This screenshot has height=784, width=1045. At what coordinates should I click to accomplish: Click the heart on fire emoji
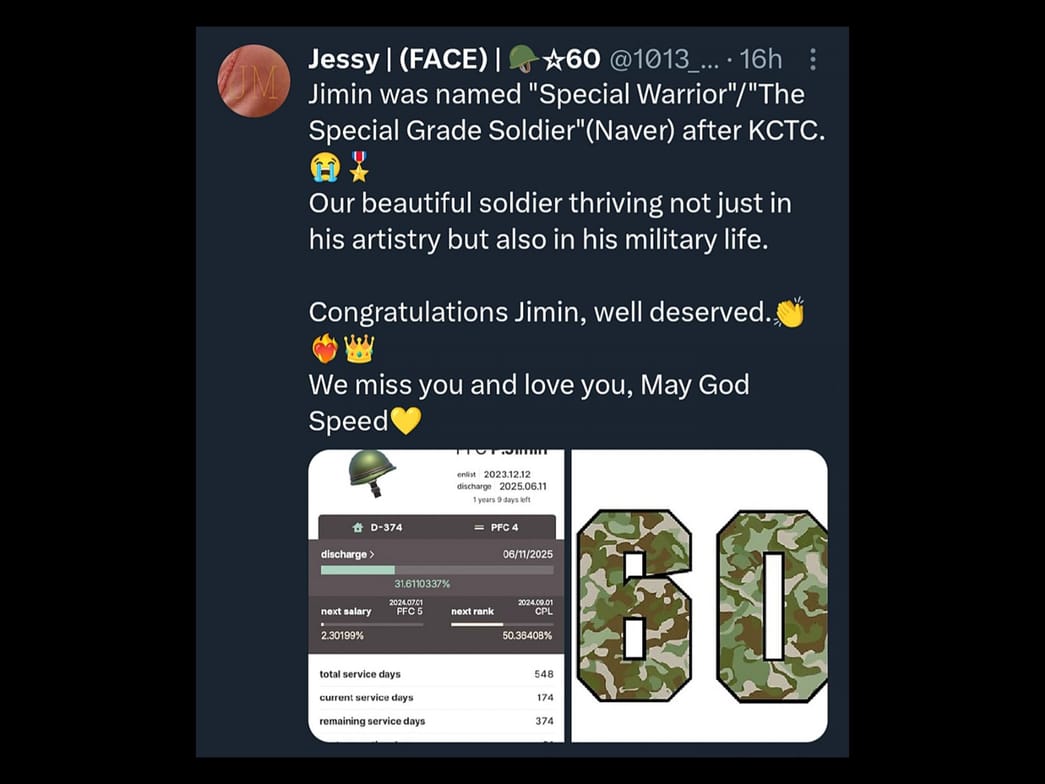(x=325, y=349)
